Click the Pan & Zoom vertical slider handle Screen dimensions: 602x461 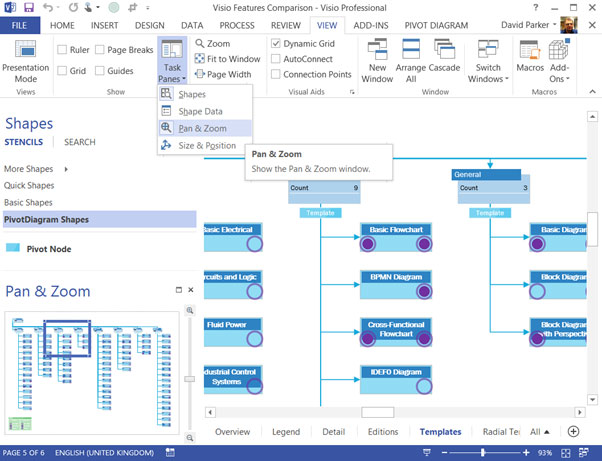(x=190, y=379)
